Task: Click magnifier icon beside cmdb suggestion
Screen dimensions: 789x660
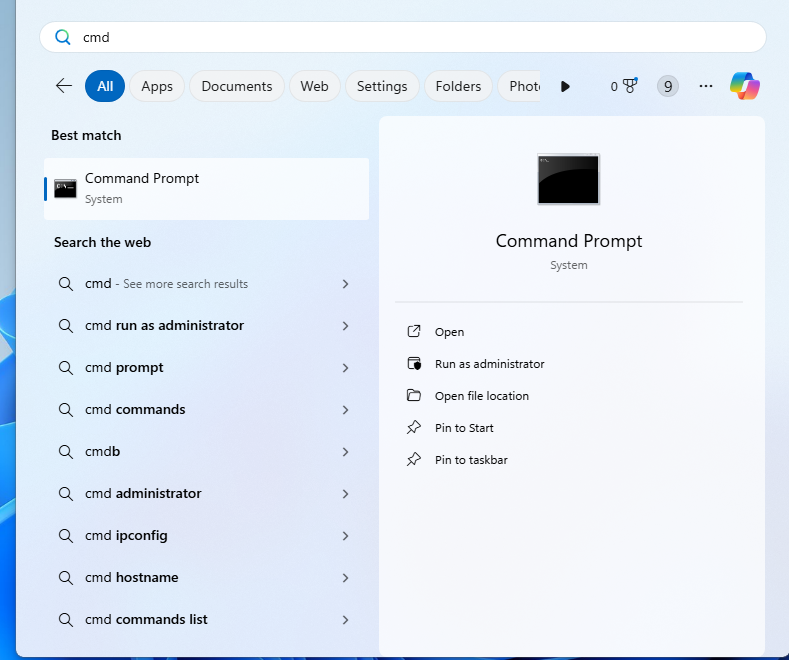Action: coord(65,452)
